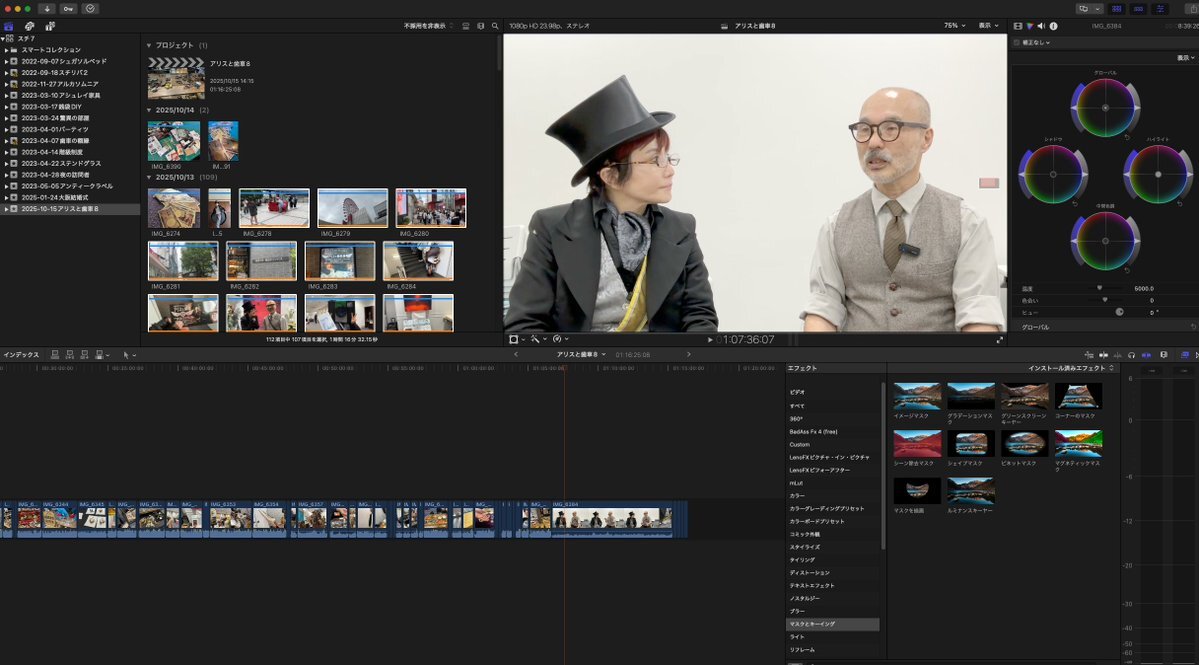Toggle the 補正なし color correction checkbox
Screen dimensions: 1199x665
tap(1017, 43)
